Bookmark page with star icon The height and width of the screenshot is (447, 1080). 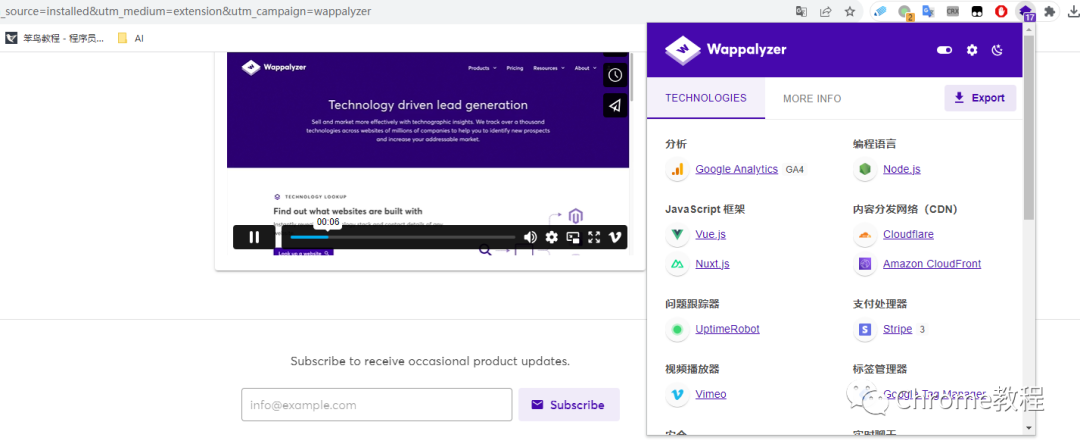850,11
